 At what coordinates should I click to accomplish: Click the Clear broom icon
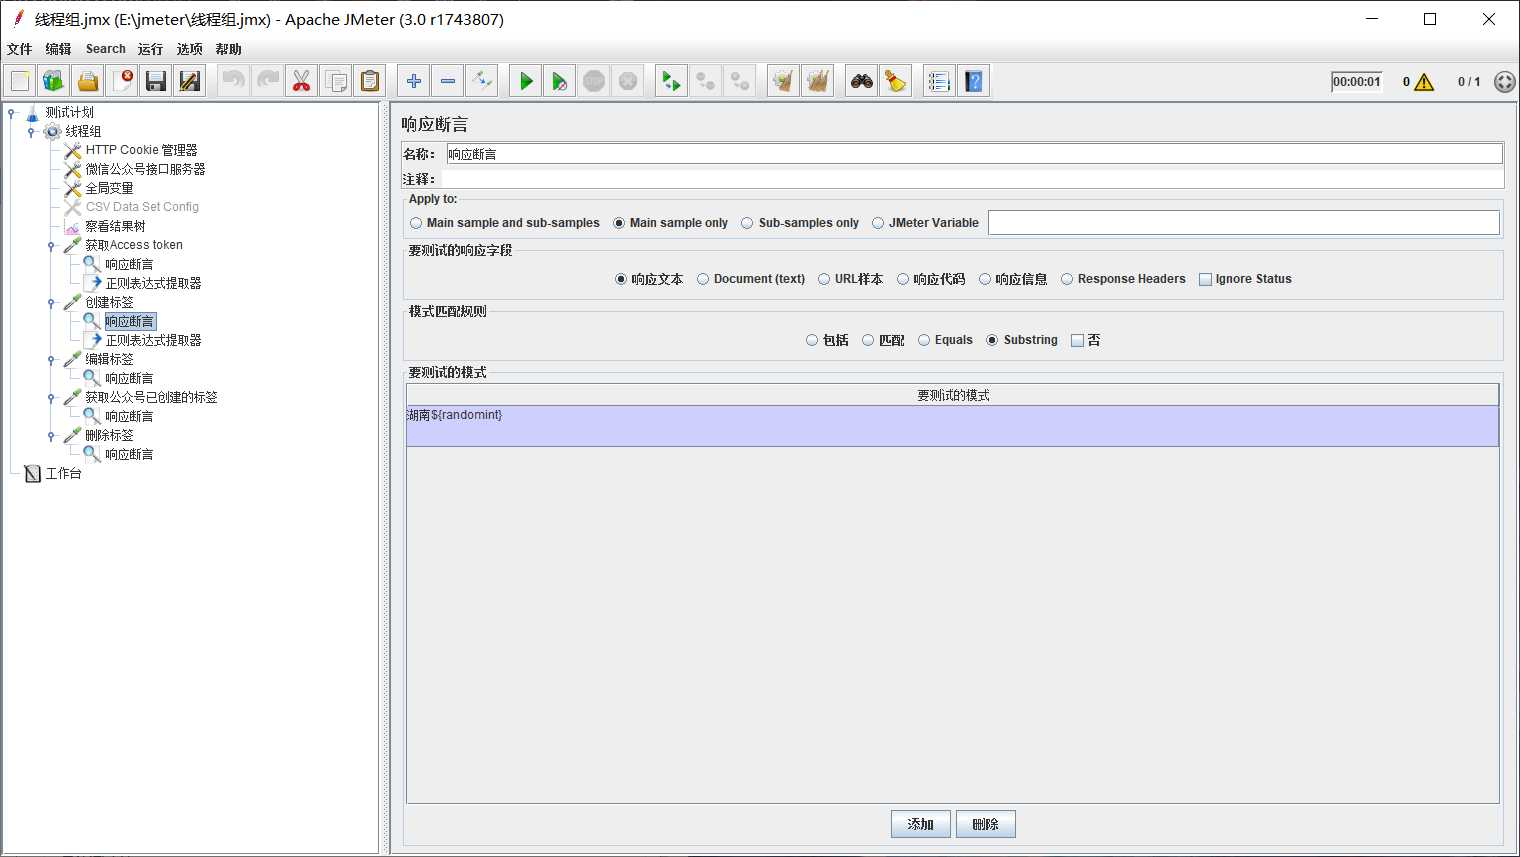(896, 81)
